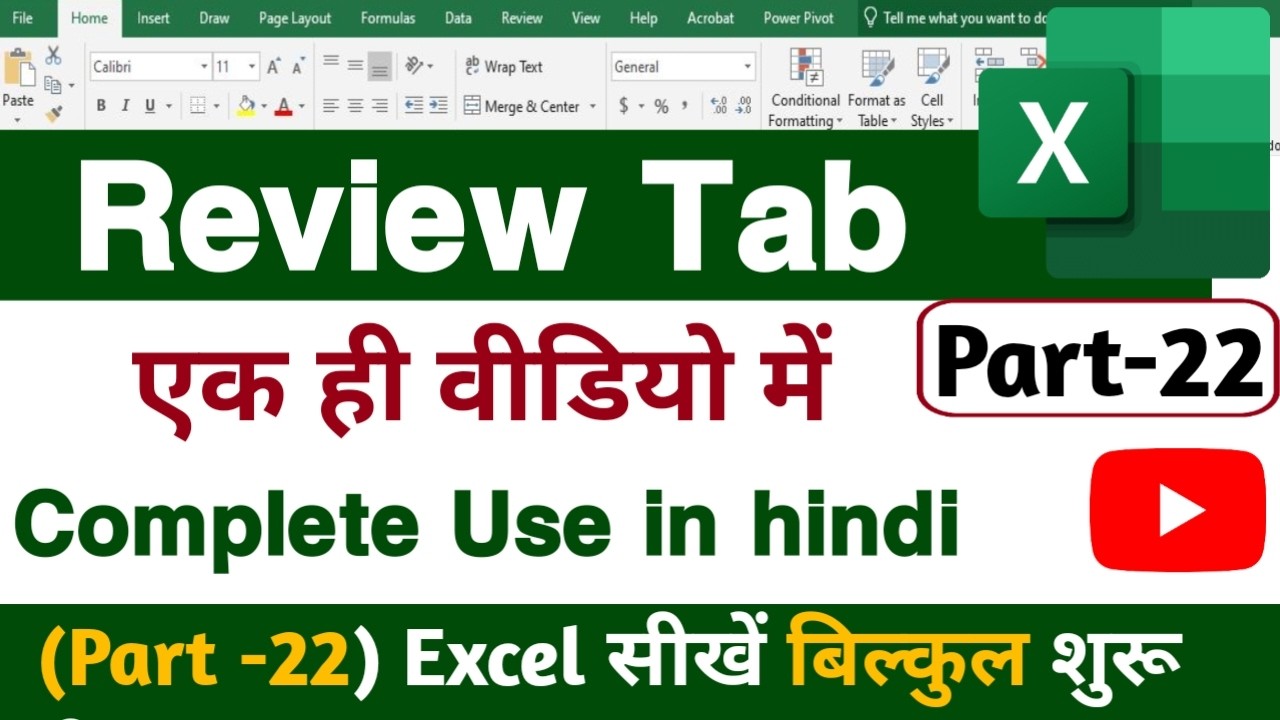Expand the Paste options arrow
Screen dimensions: 1280x720
click(18, 120)
